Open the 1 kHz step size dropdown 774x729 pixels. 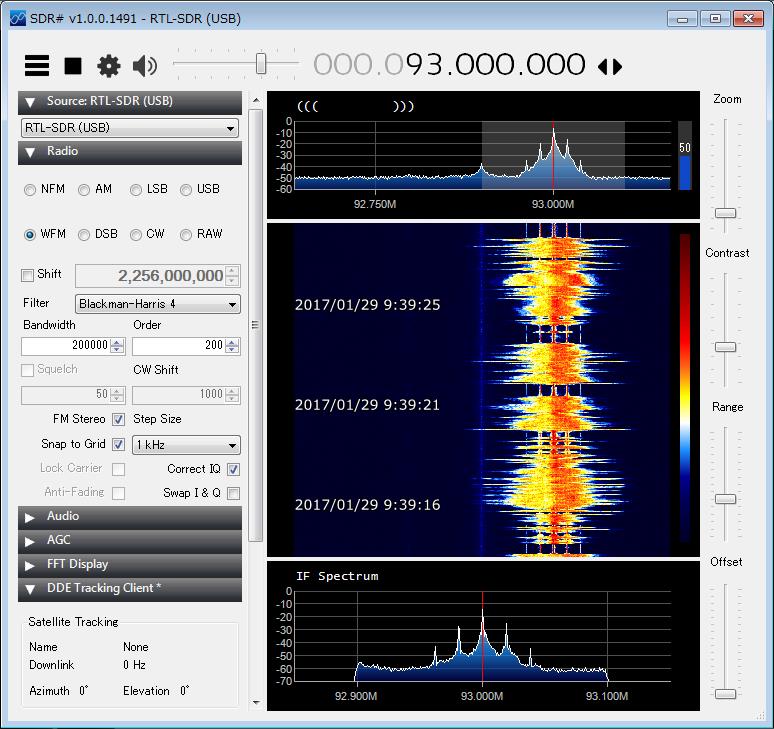tap(187, 445)
